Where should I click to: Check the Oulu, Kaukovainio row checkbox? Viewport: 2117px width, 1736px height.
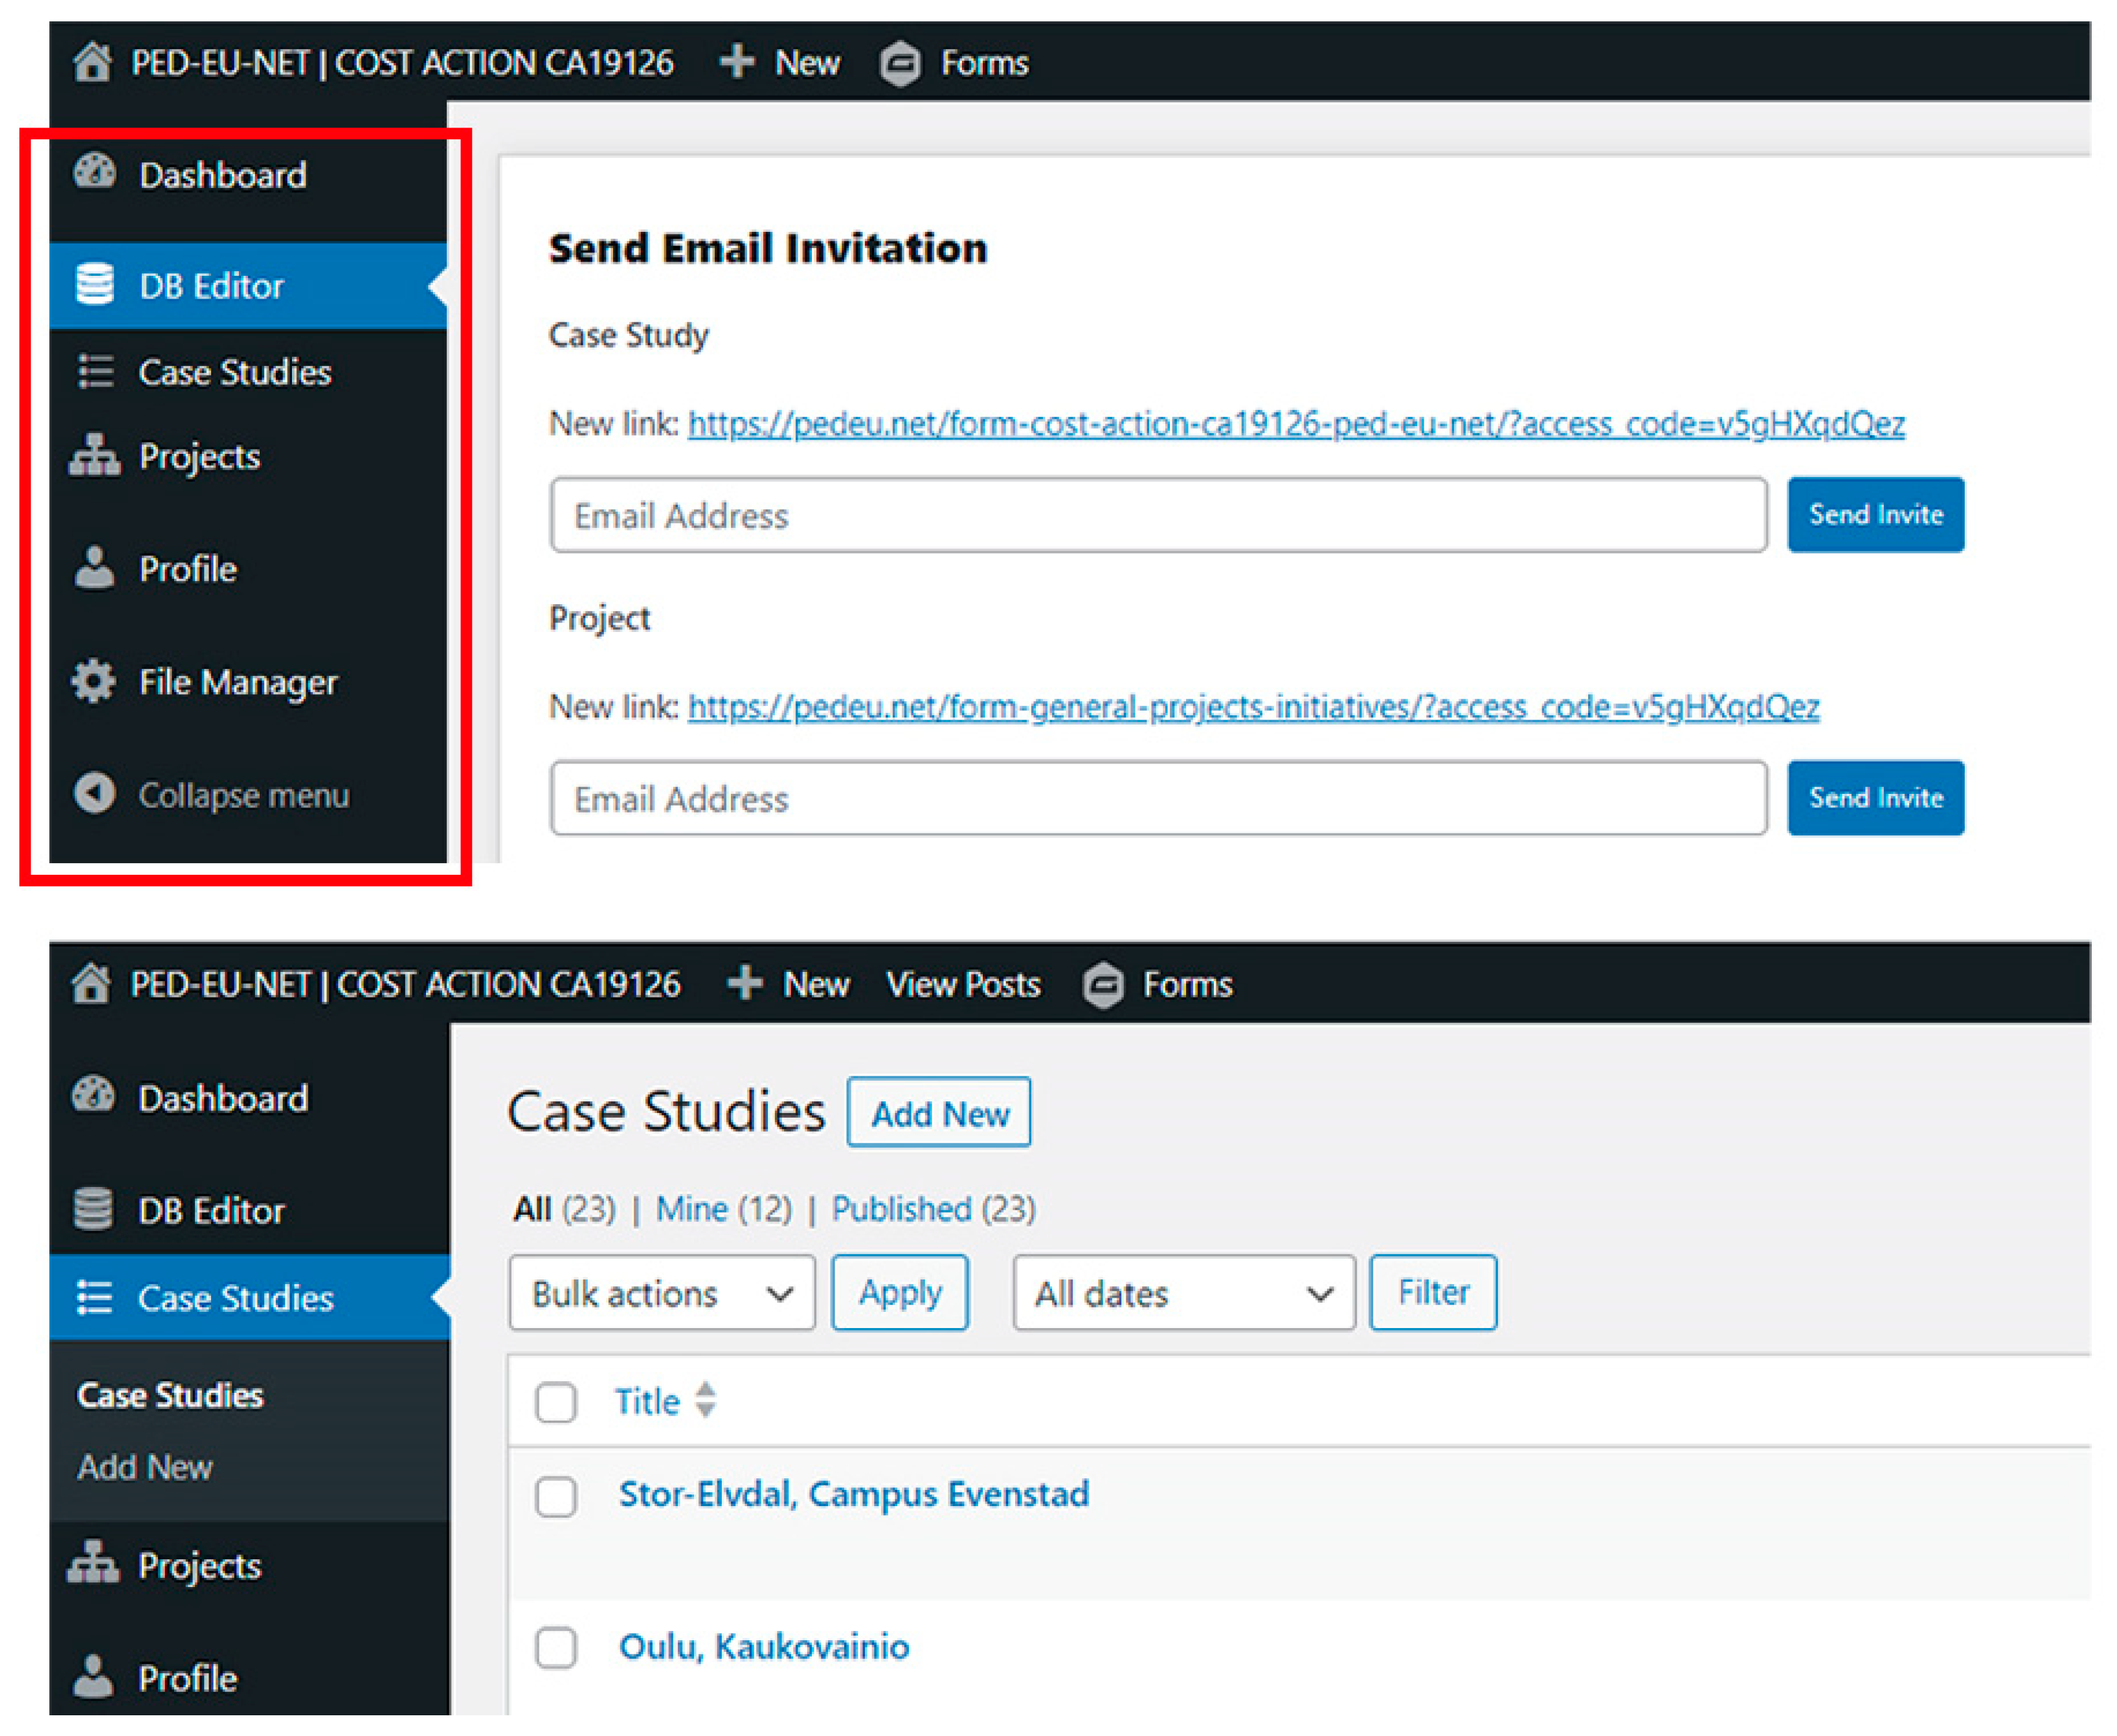click(x=555, y=1647)
